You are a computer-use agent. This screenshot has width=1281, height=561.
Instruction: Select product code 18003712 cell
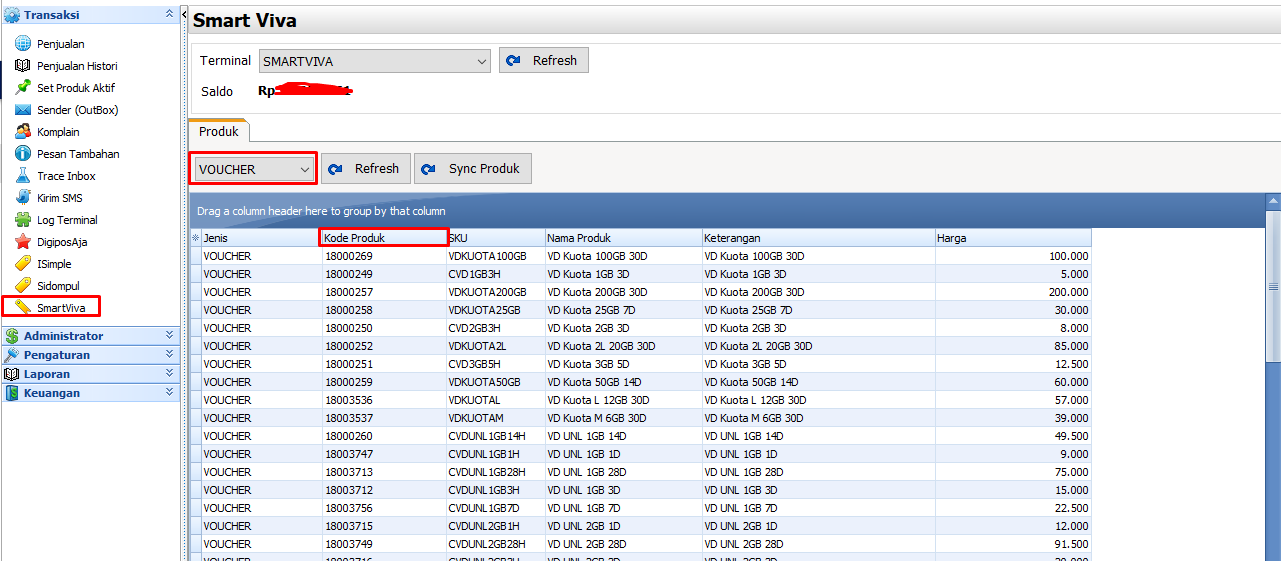pos(384,490)
